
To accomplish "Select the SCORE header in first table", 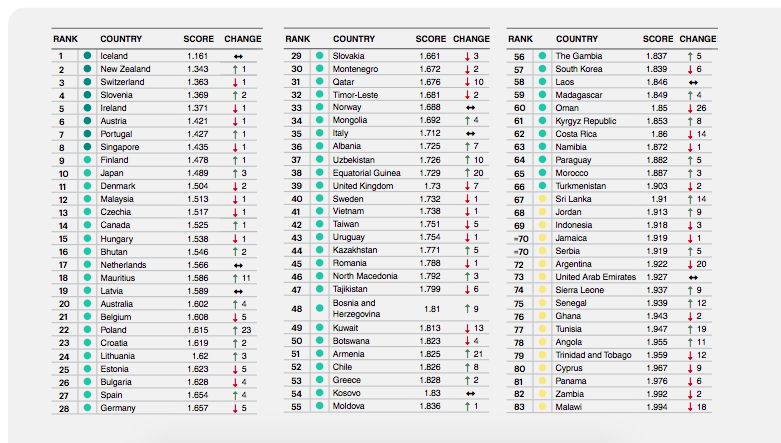I will point(198,39).
